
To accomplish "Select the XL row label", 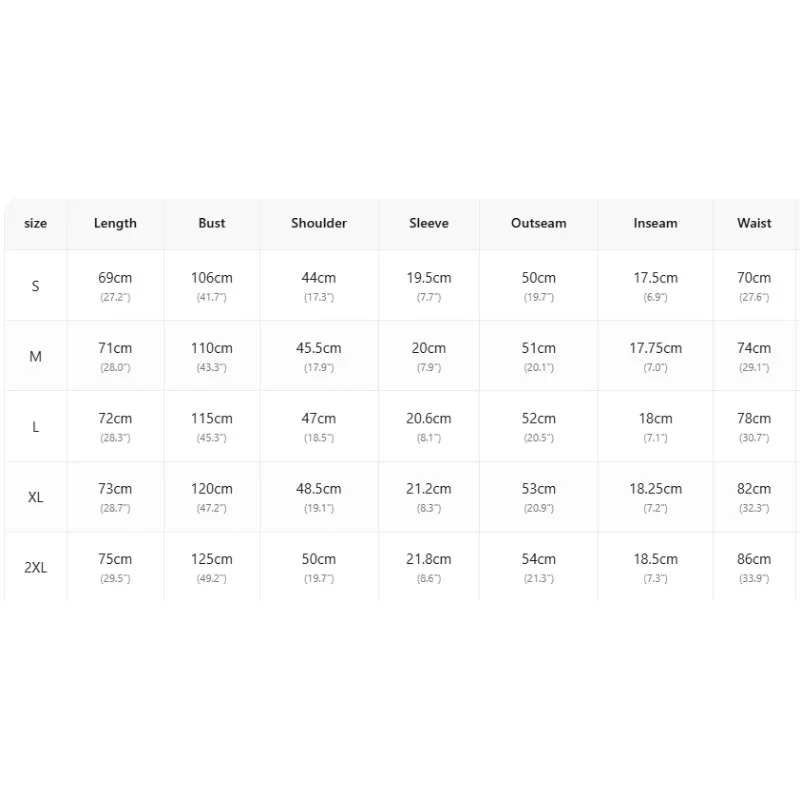I will [x=35, y=497].
